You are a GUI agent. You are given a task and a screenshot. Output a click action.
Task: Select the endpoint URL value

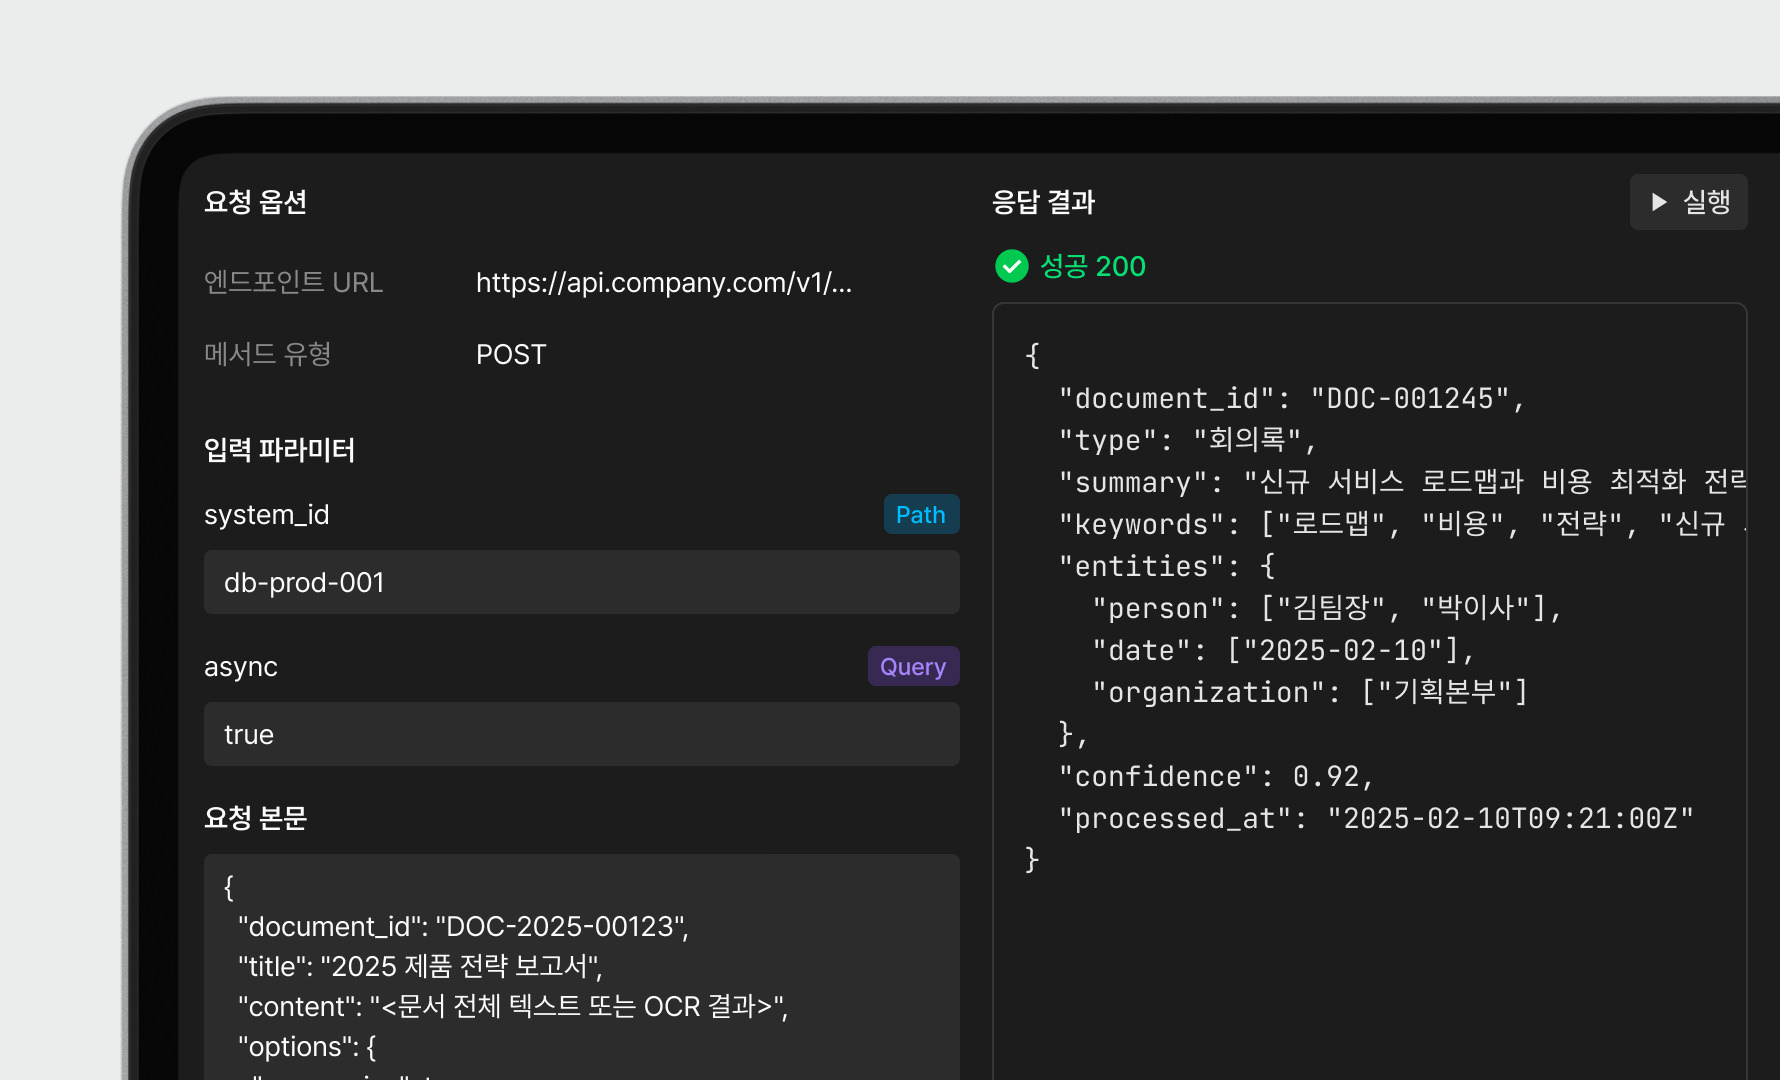(663, 283)
